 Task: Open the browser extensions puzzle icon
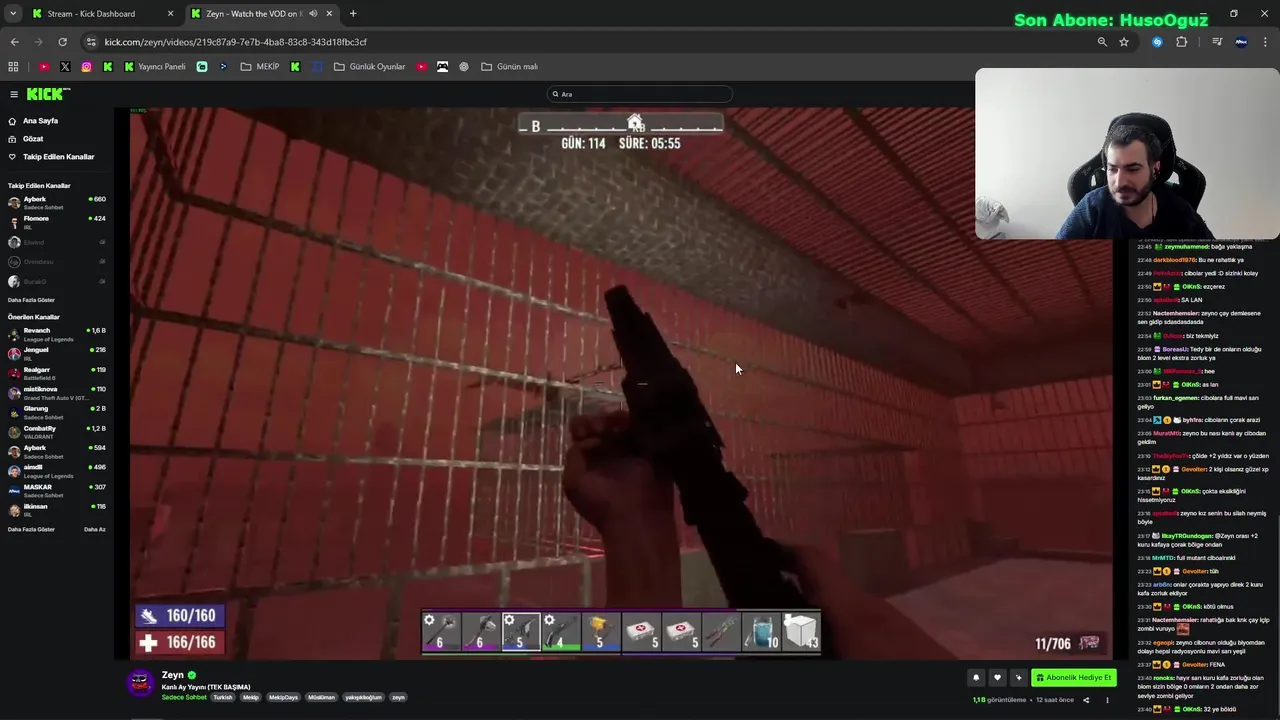(1182, 42)
